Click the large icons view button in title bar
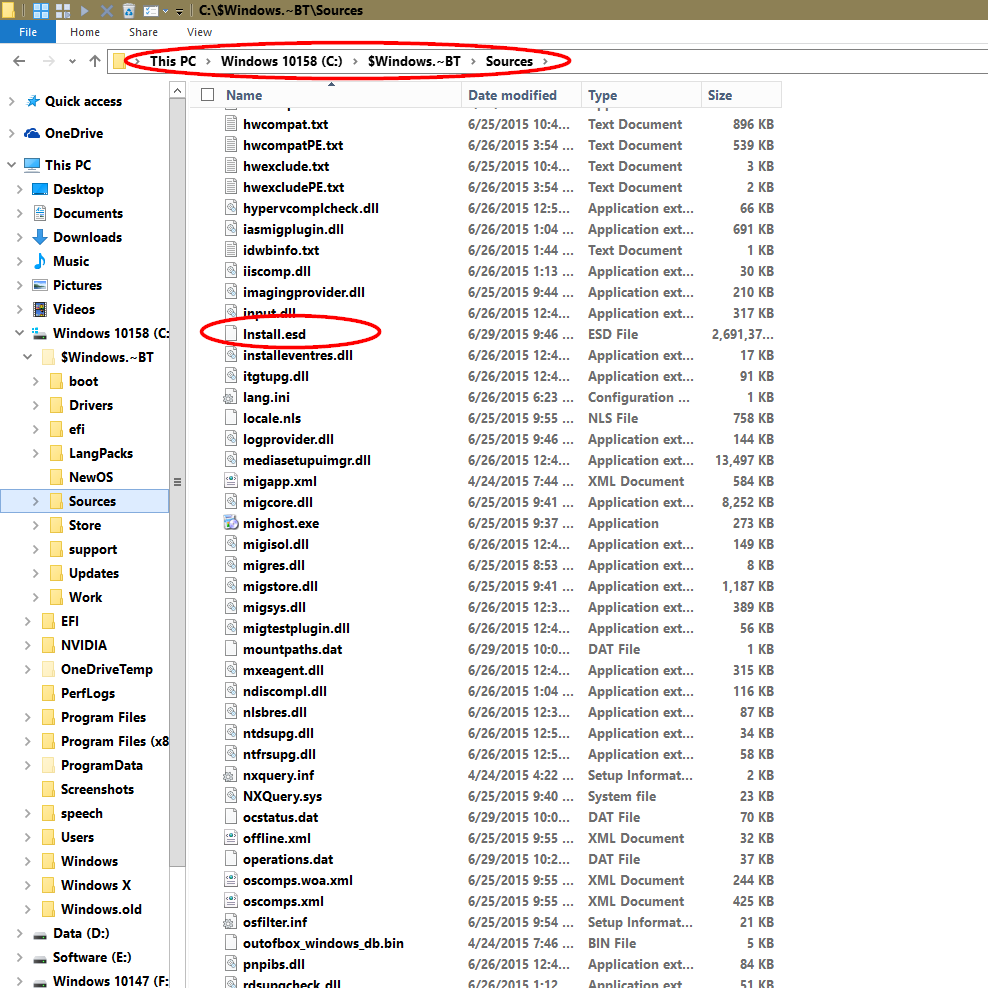 (x=41, y=10)
